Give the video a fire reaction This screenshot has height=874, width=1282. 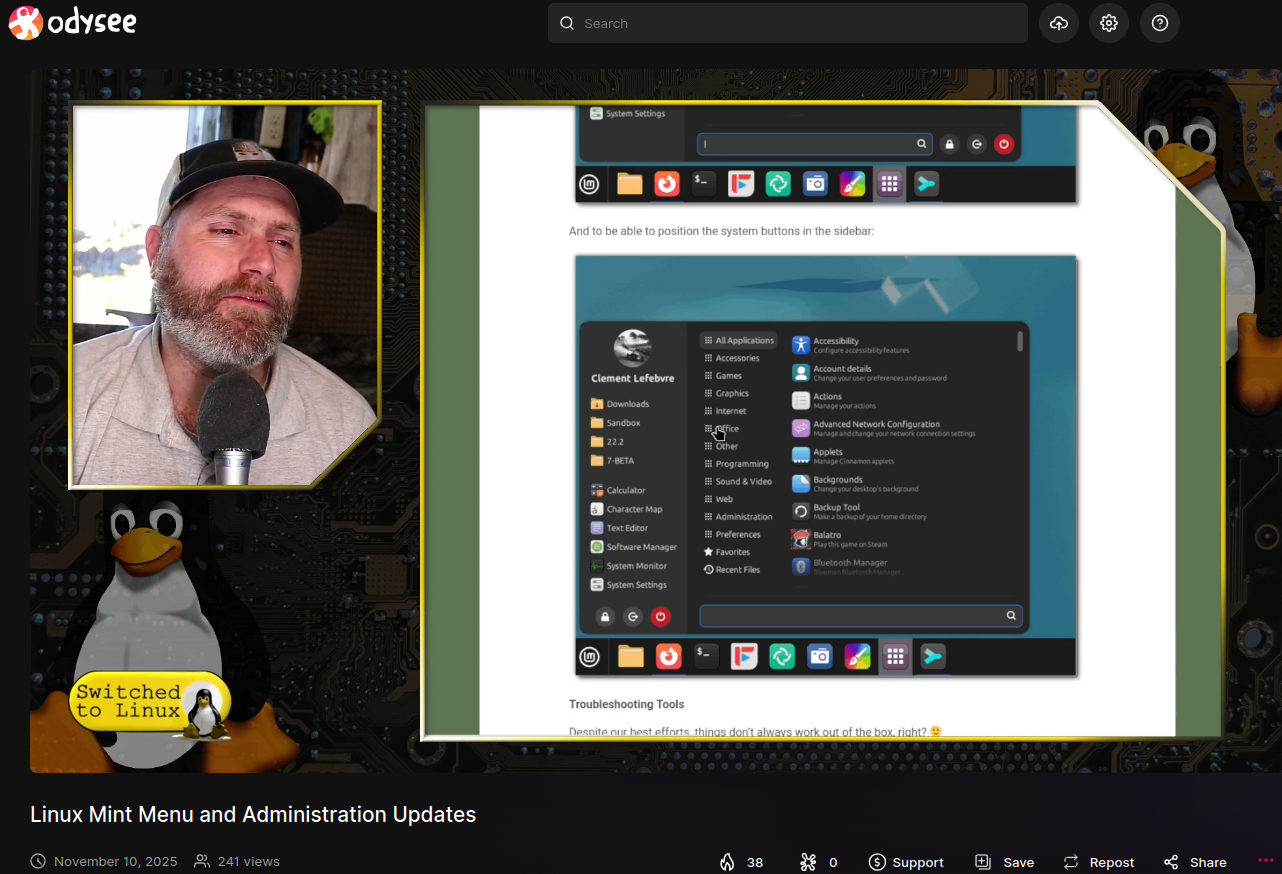pos(741,862)
